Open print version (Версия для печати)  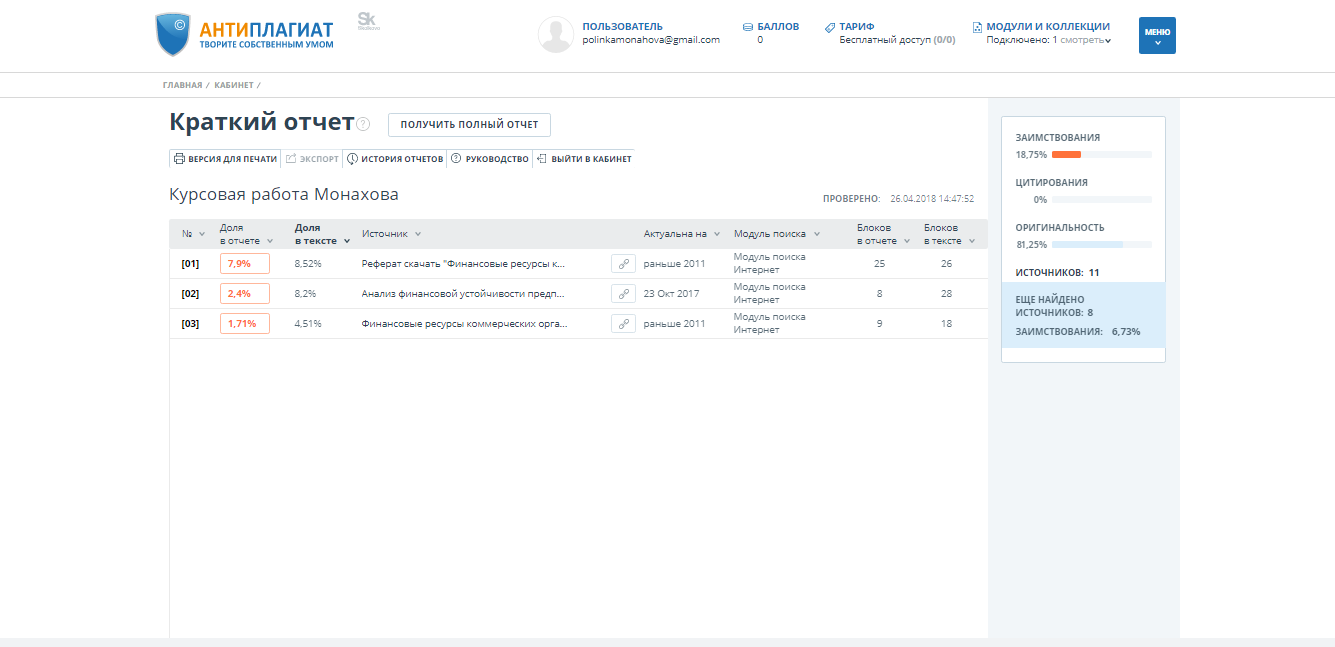(225, 159)
